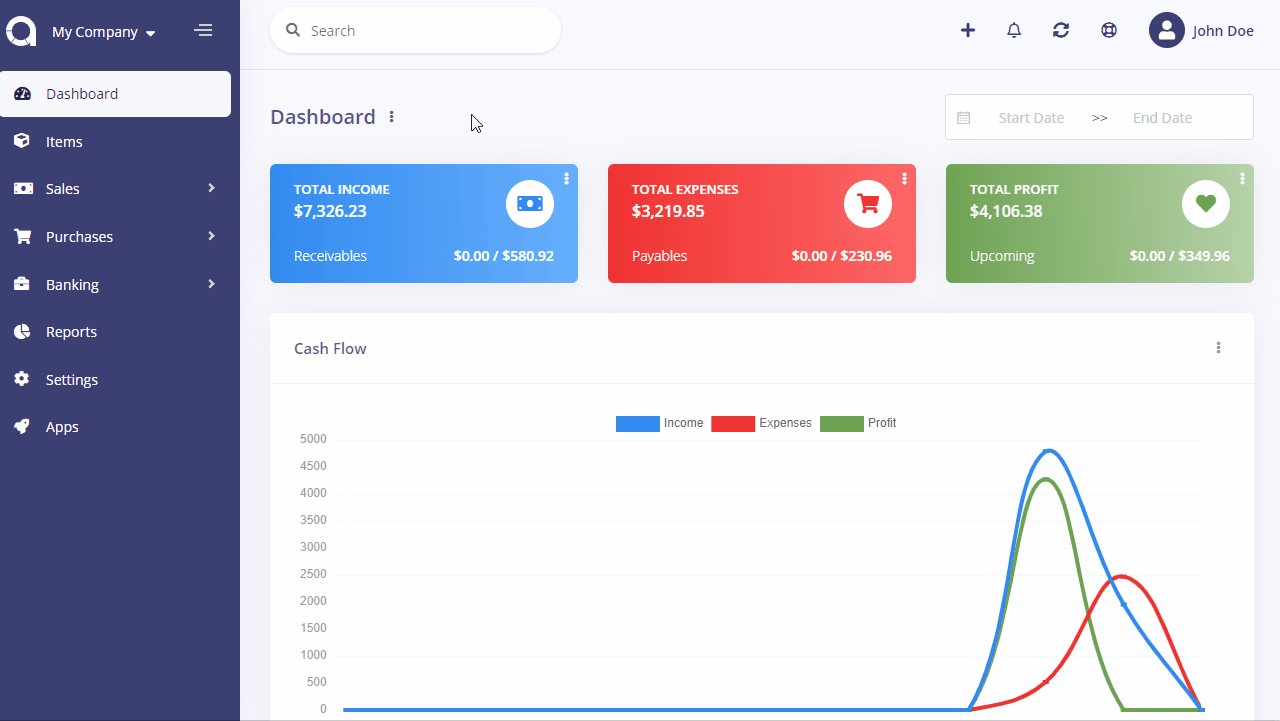Toggle the Profit series in chart legend

(858, 424)
